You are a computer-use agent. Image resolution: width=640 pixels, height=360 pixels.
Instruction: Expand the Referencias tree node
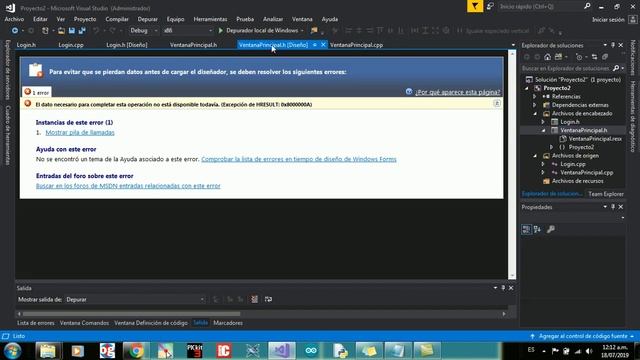535,97
